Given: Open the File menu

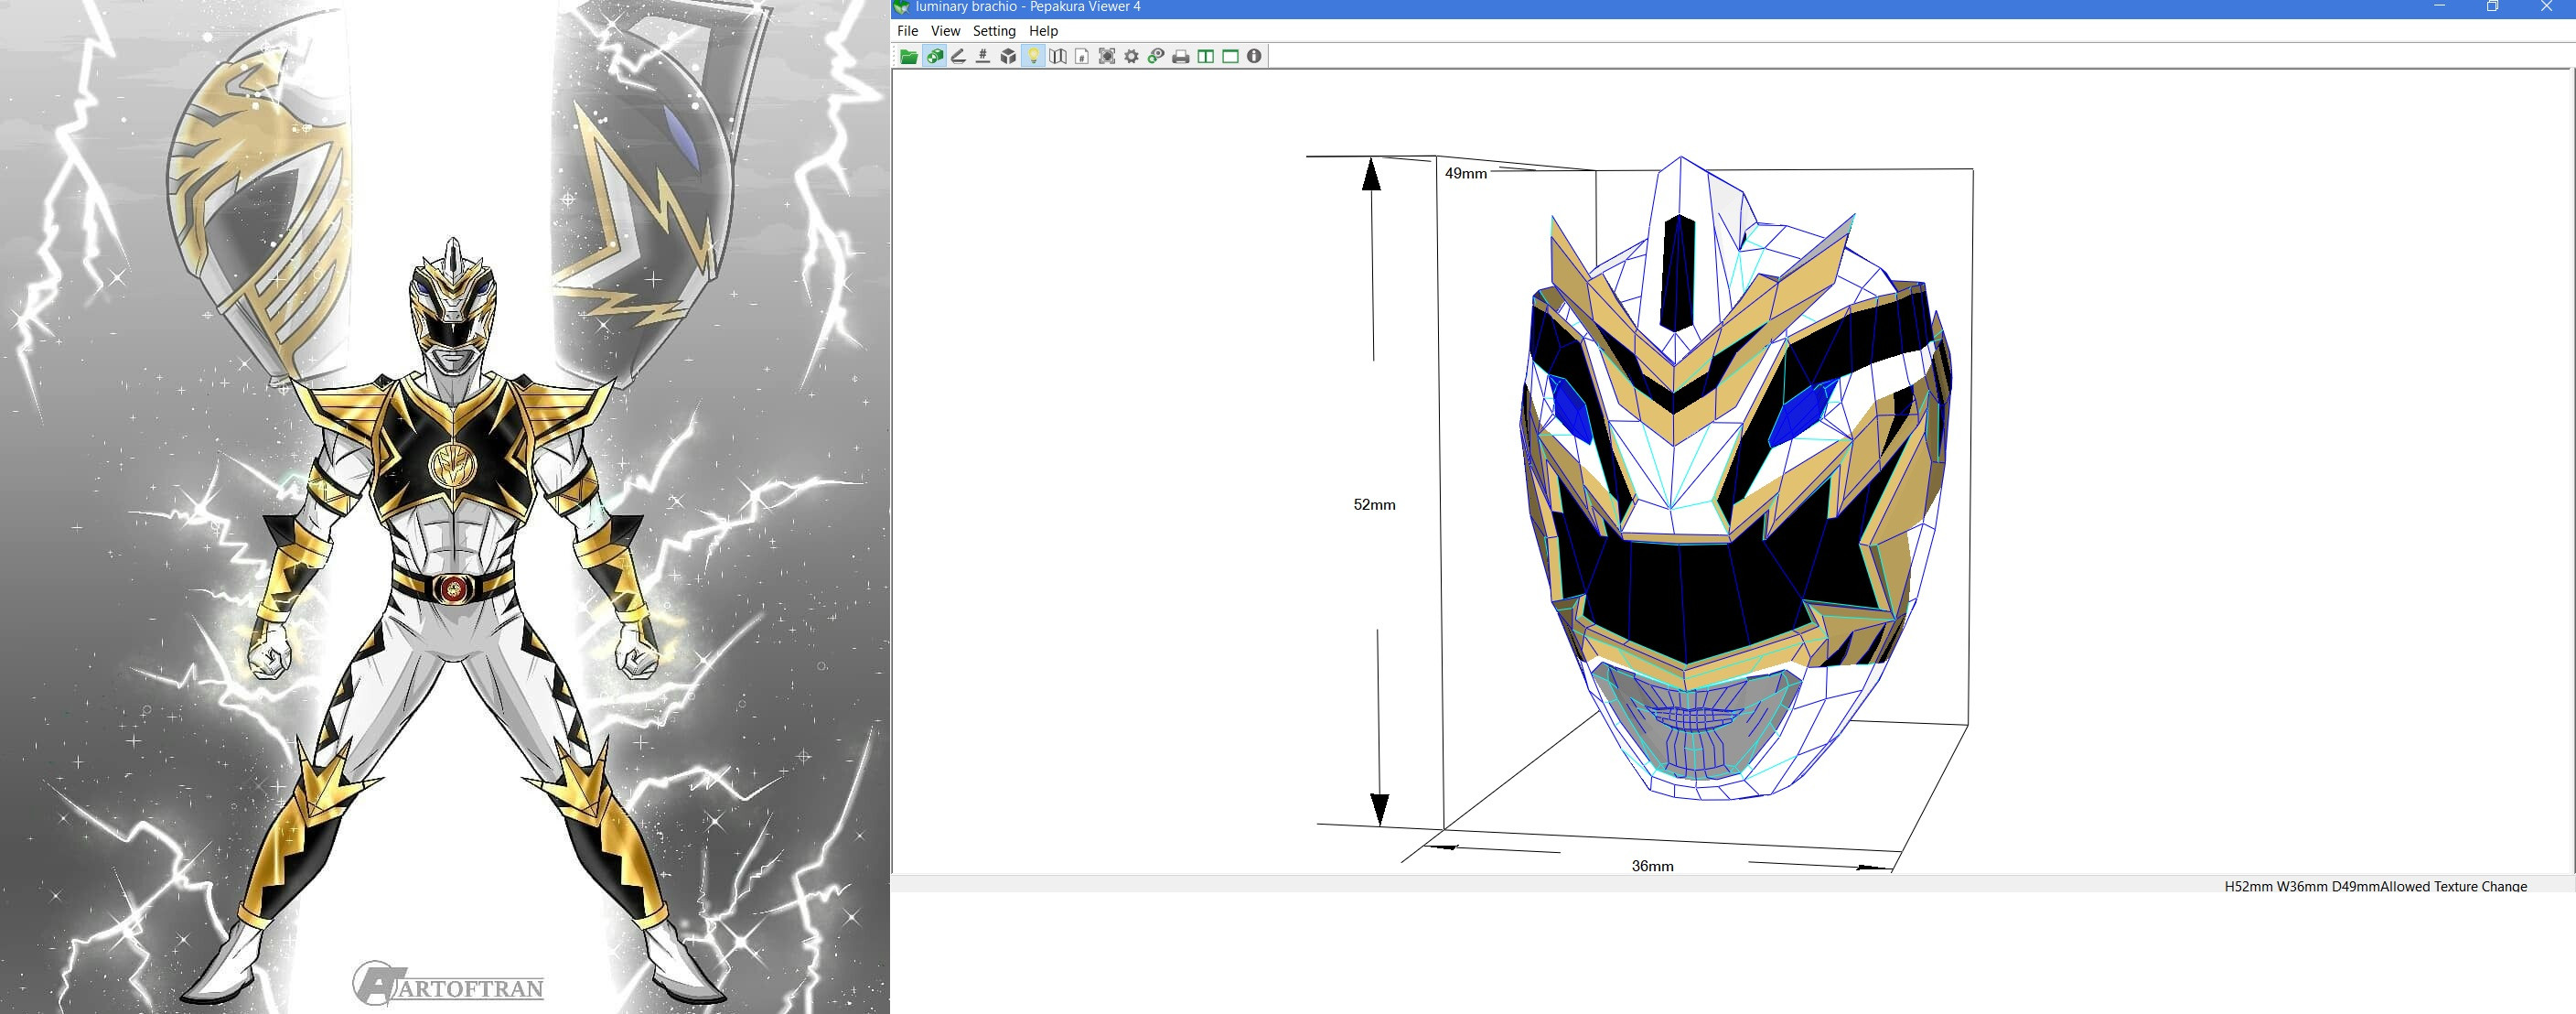Looking at the screenshot, I should pos(907,31).
